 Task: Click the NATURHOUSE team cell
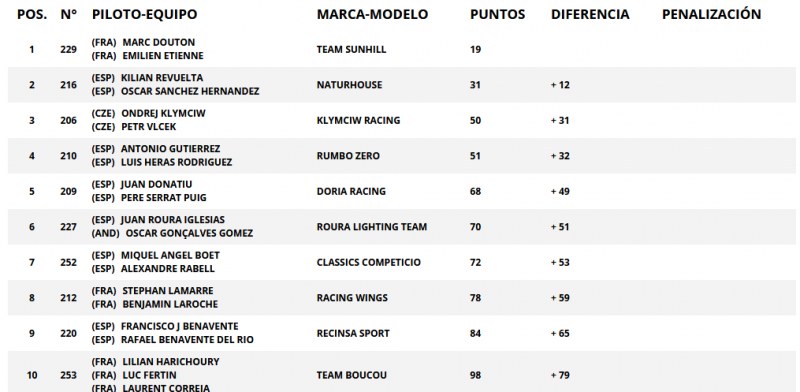(x=349, y=85)
